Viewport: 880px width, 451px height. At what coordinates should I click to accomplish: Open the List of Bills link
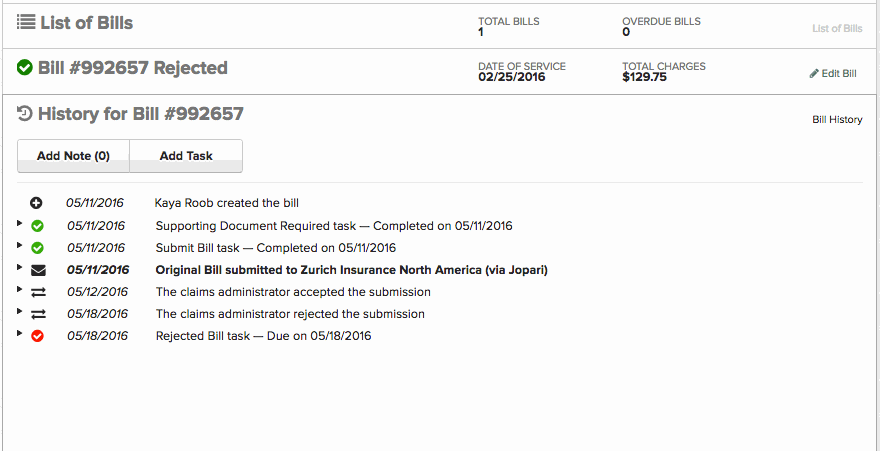point(837,28)
